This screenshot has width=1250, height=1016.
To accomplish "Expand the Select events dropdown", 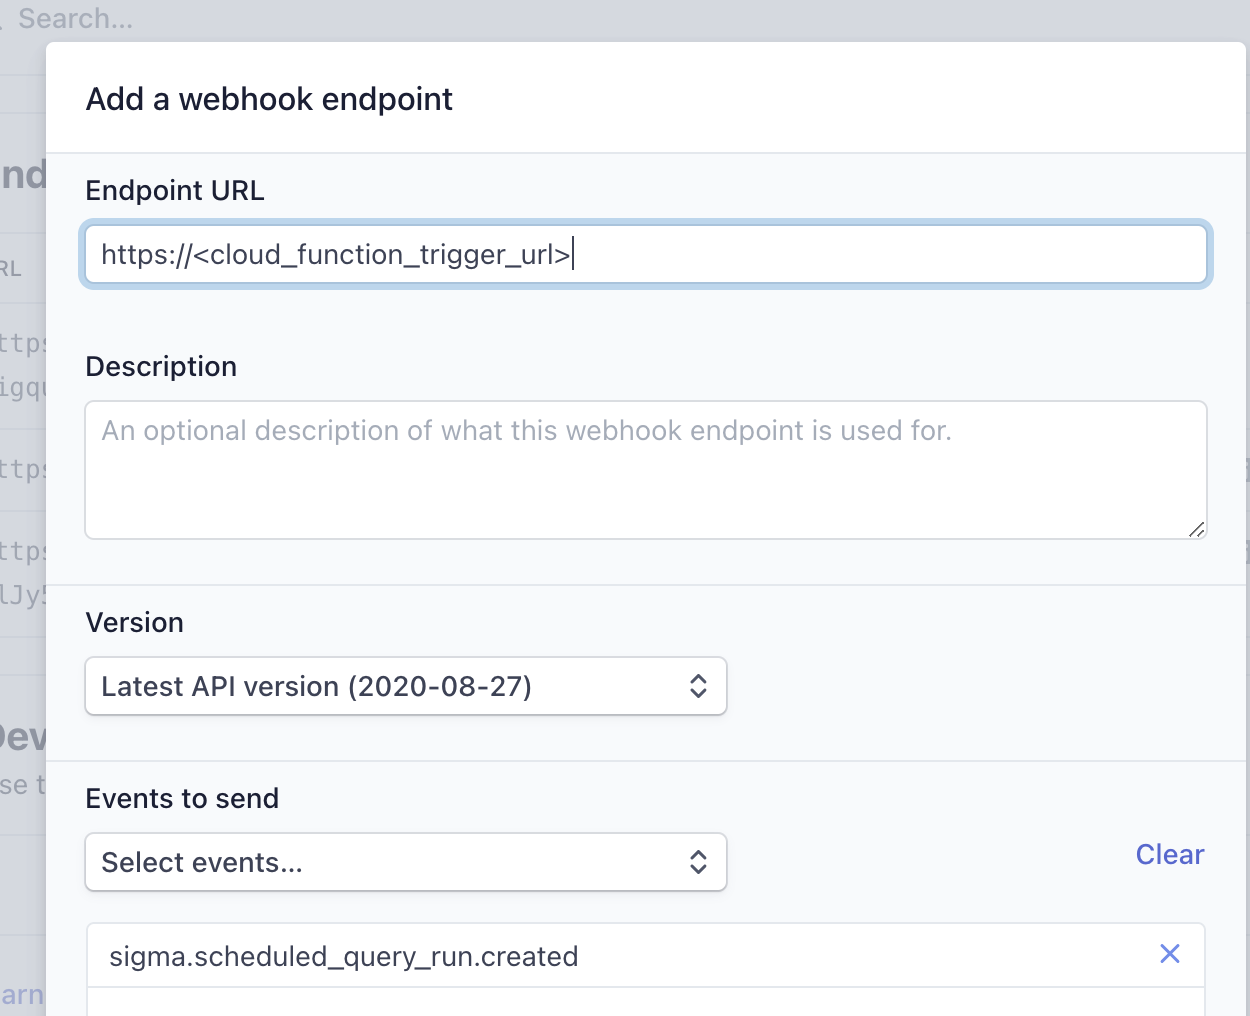I will point(405,862).
